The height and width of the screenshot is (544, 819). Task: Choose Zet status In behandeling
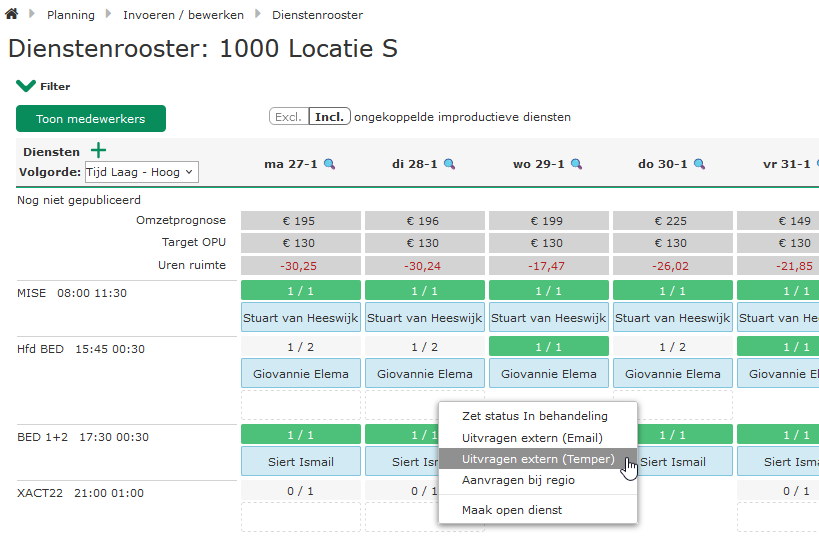pyautogui.click(x=534, y=416)
